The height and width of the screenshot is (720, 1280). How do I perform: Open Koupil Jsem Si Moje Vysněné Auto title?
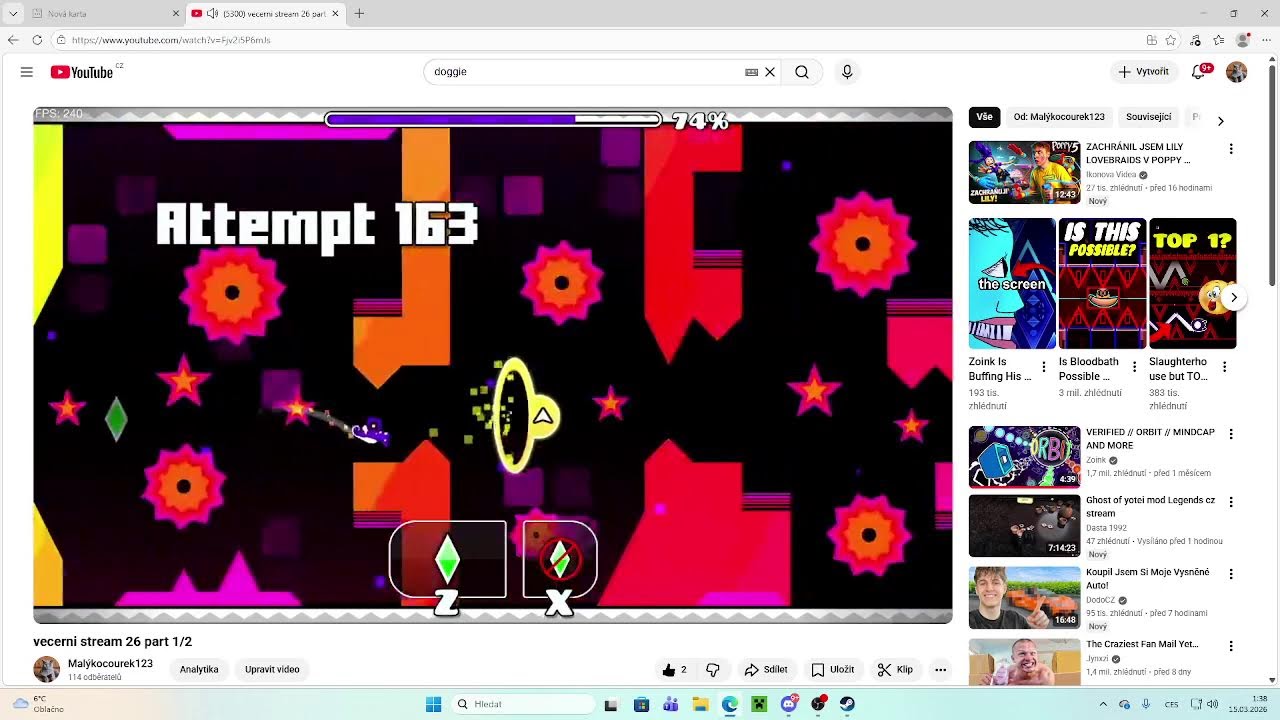pyautogui.click(x=1148, y=578)
